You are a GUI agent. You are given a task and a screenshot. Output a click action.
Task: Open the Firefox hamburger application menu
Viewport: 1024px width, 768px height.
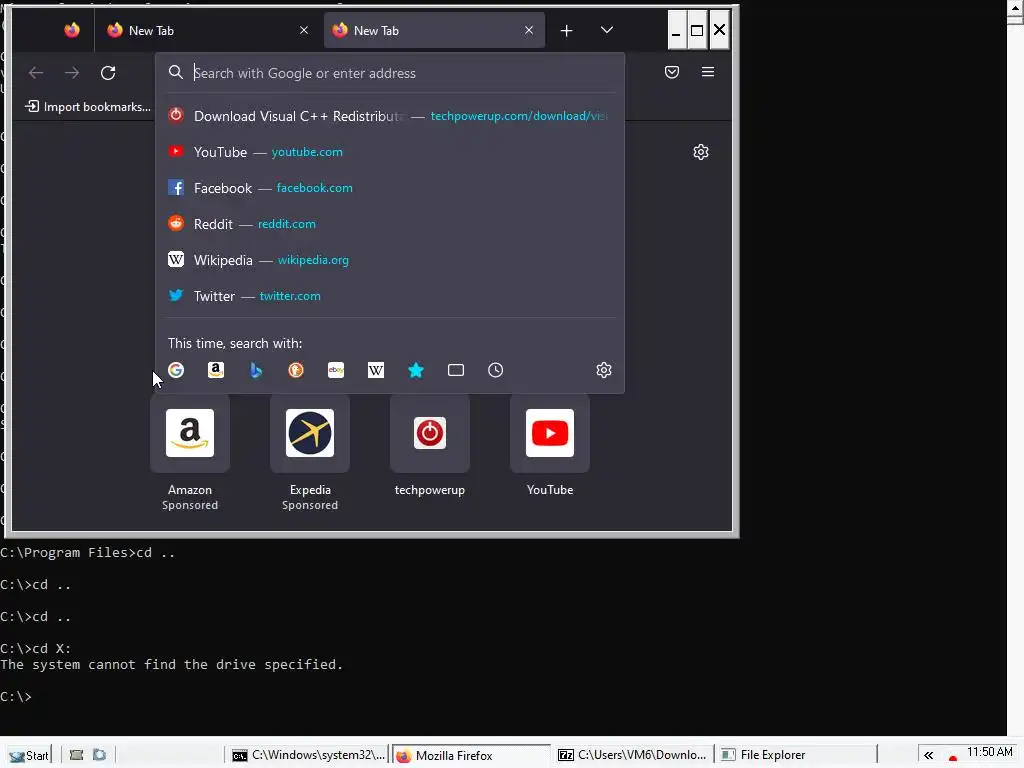pos(708,72)
